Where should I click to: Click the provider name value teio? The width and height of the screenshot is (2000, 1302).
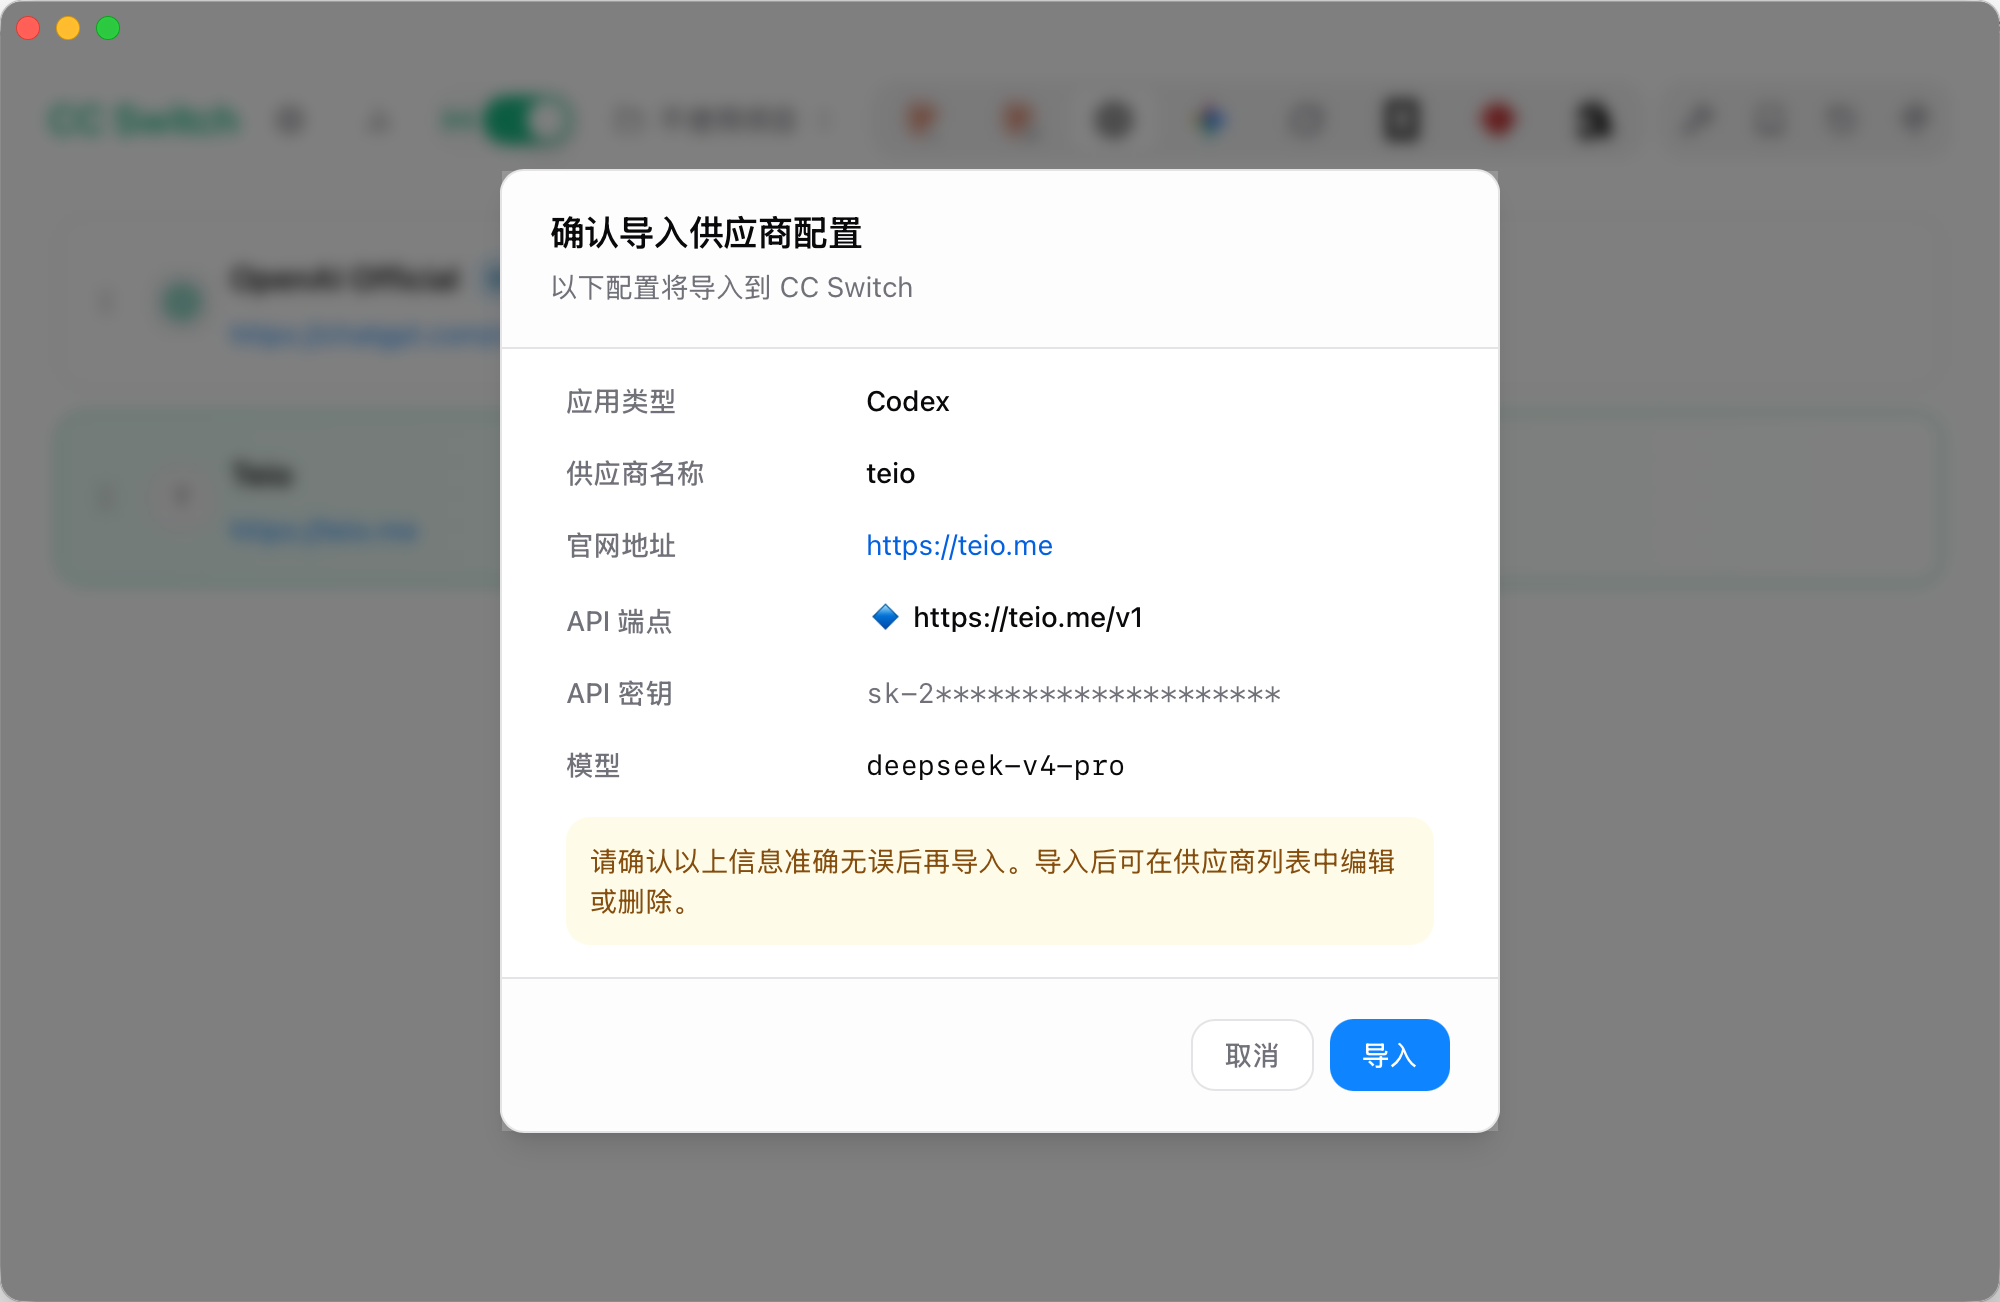click(x=890, y=473)
